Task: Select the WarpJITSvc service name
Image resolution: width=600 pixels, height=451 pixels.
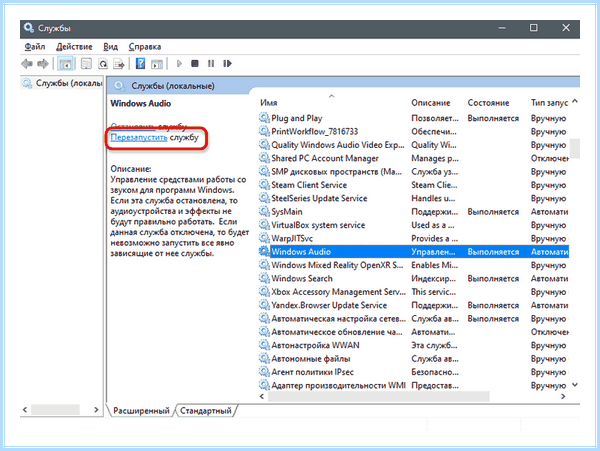Action: click(x=292, y=238)
